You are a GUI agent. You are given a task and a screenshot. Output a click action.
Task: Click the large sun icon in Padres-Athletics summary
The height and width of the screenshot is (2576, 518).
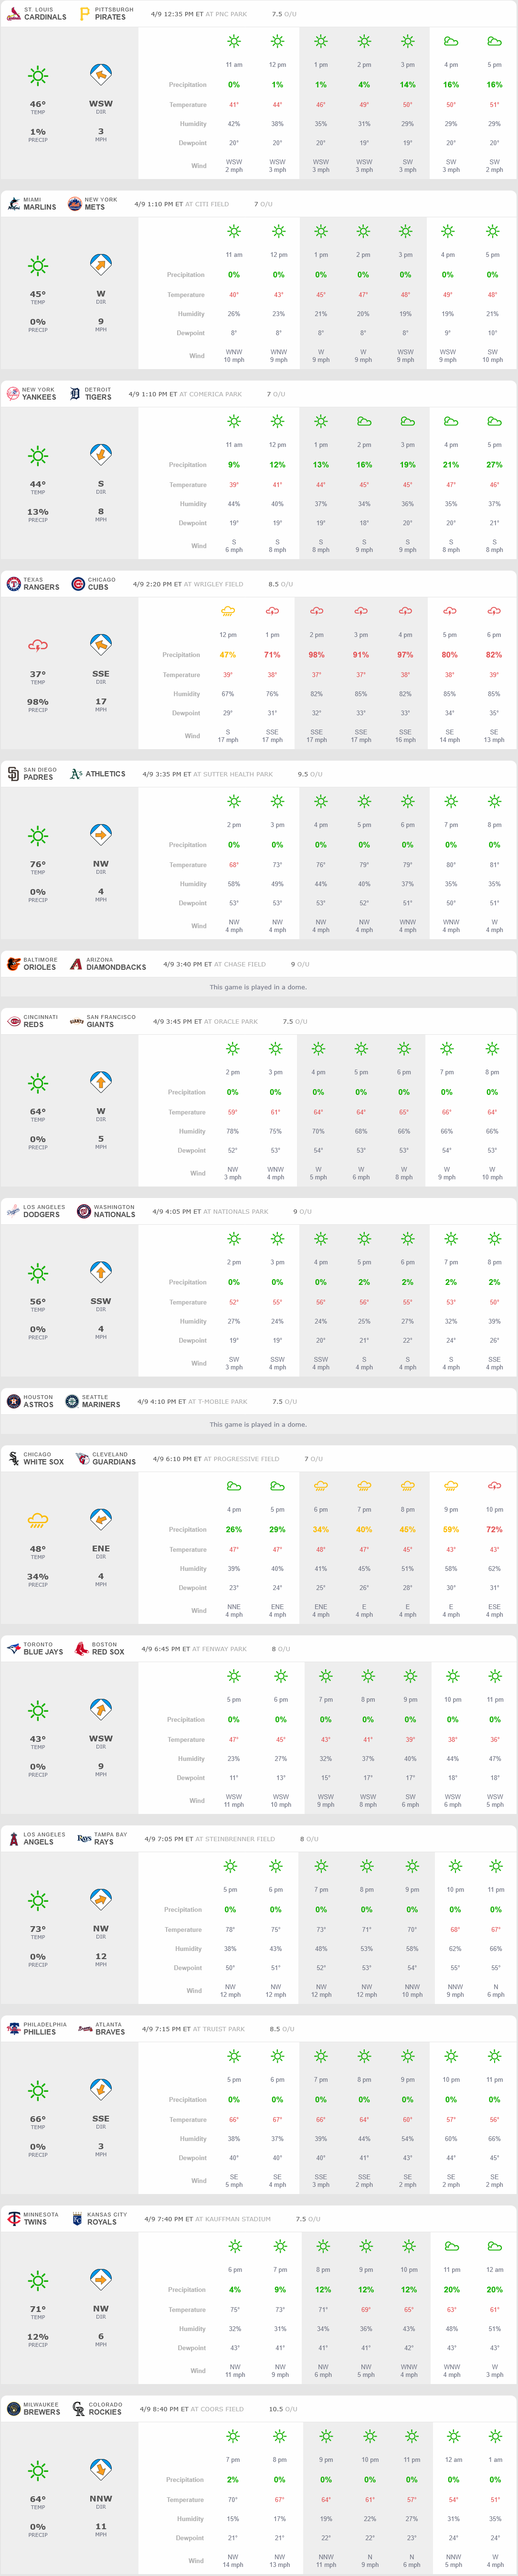(x=38, y=835)
